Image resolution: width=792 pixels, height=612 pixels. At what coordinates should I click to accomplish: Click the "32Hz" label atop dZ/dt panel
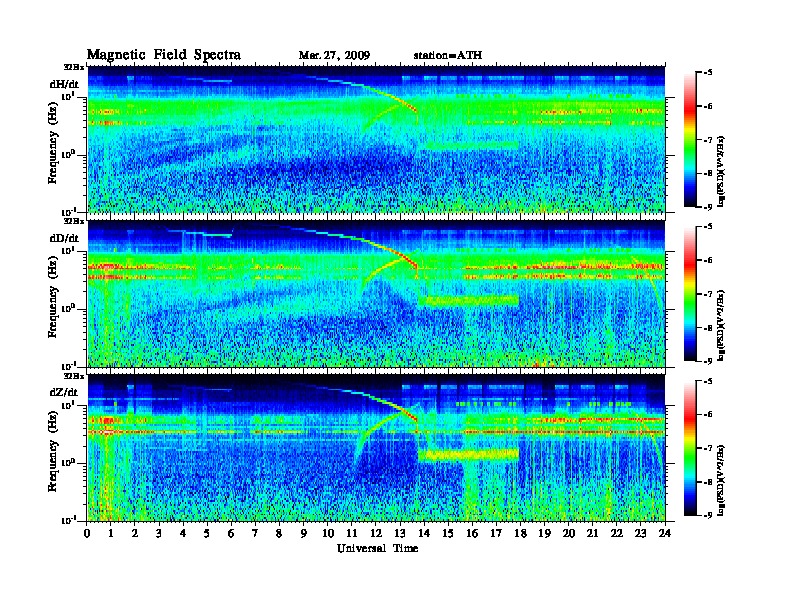coord(74,376)
